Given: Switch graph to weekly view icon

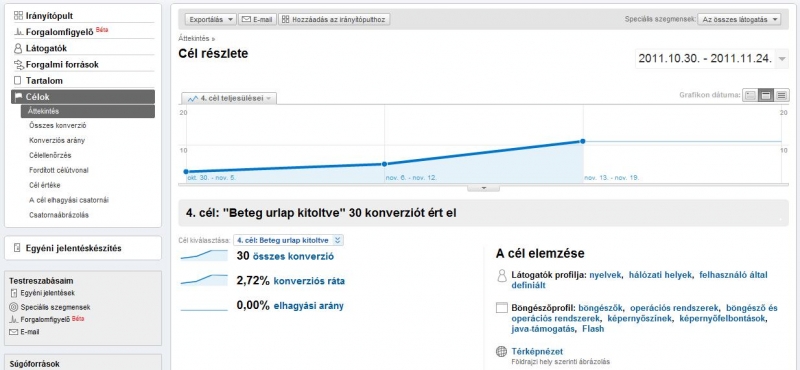Looking at the screenshot, I should point(766,95).
